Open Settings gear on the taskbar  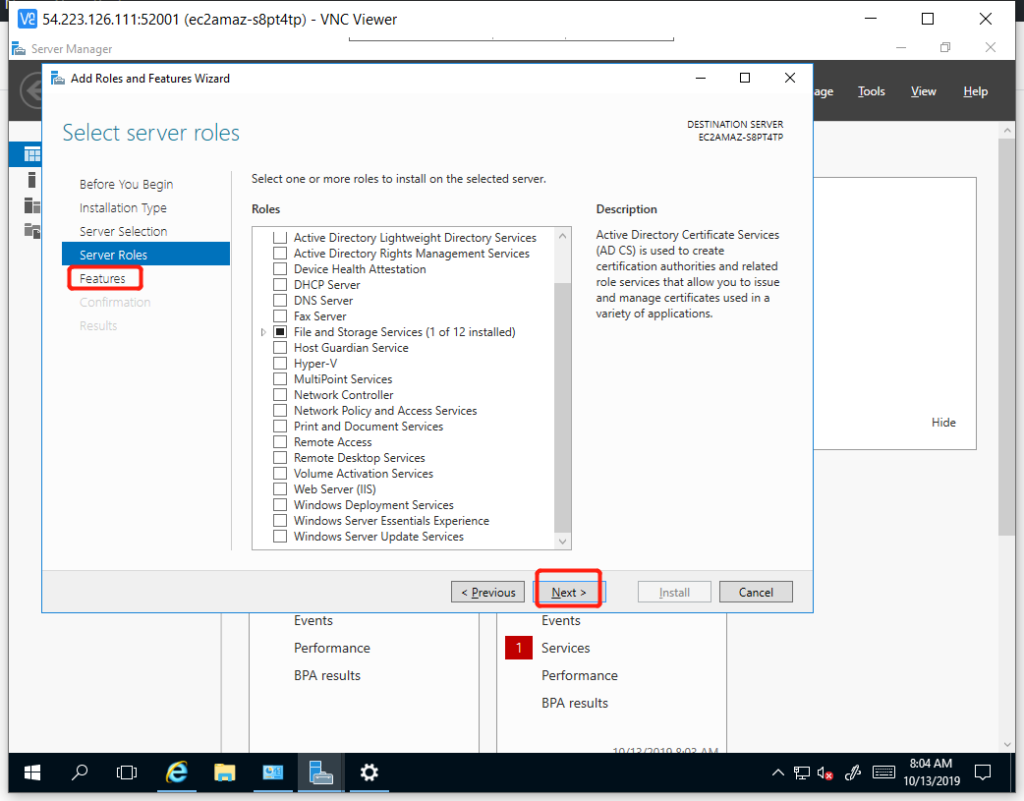[x=369, y=772]
